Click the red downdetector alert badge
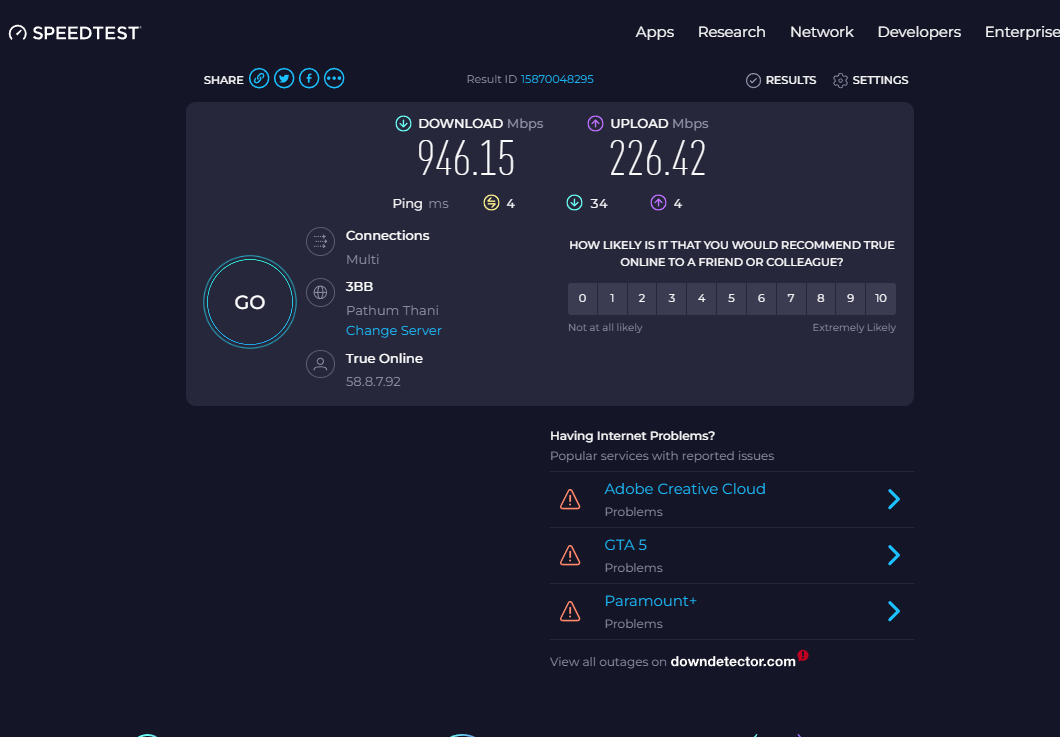This screenshot has height=737, width=1060. point(802,655)
